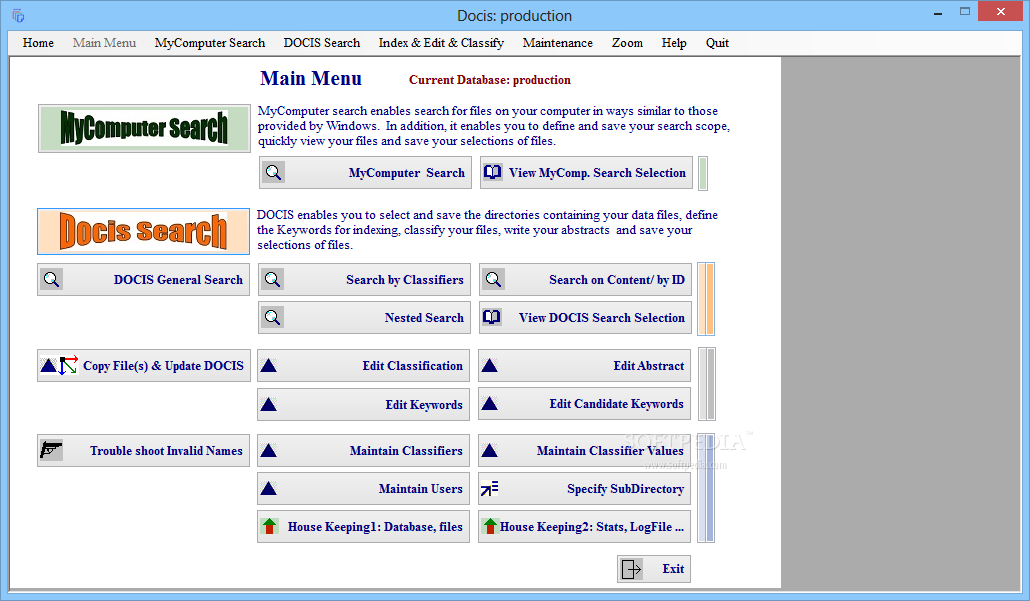Click 'Current Database: production' text
The height and width of the screenshot is (601, 1030).
click(x=490, y=79)
